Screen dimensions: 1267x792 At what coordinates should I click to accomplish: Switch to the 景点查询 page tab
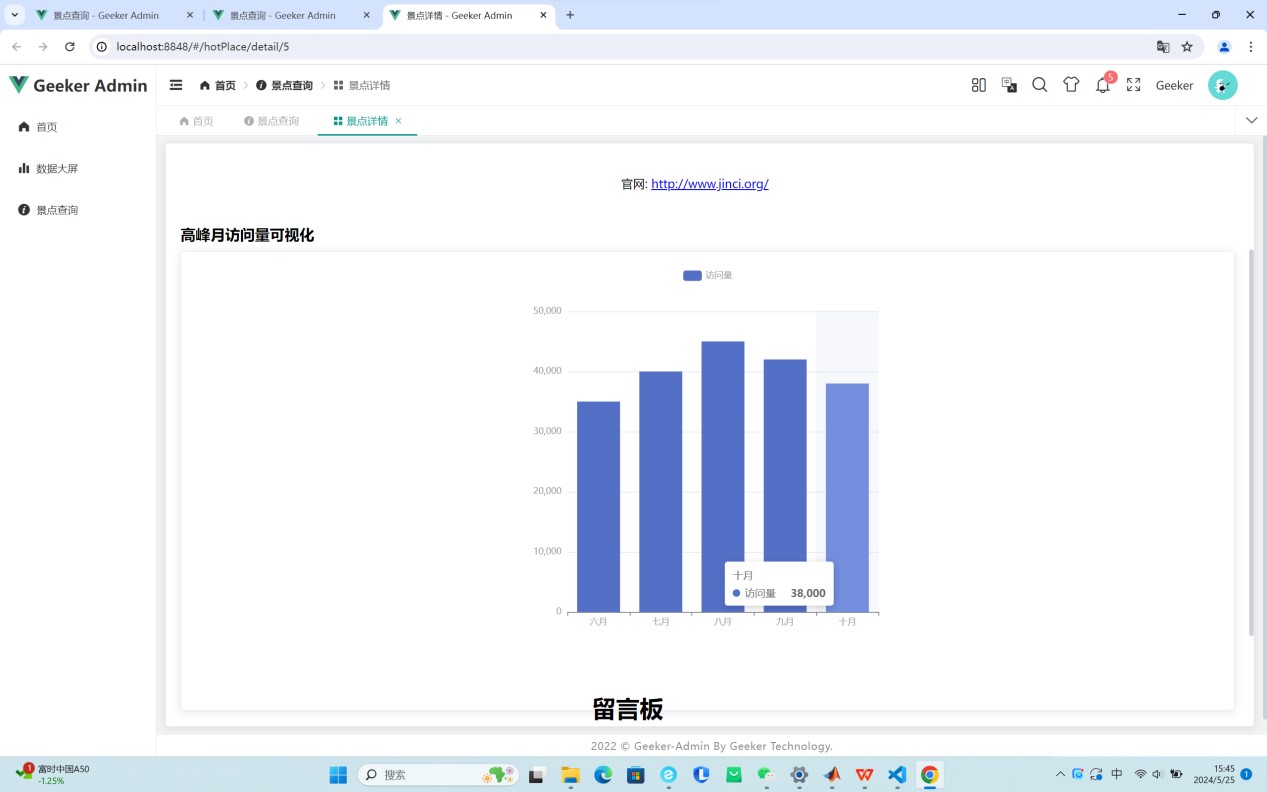coord(271,121)
